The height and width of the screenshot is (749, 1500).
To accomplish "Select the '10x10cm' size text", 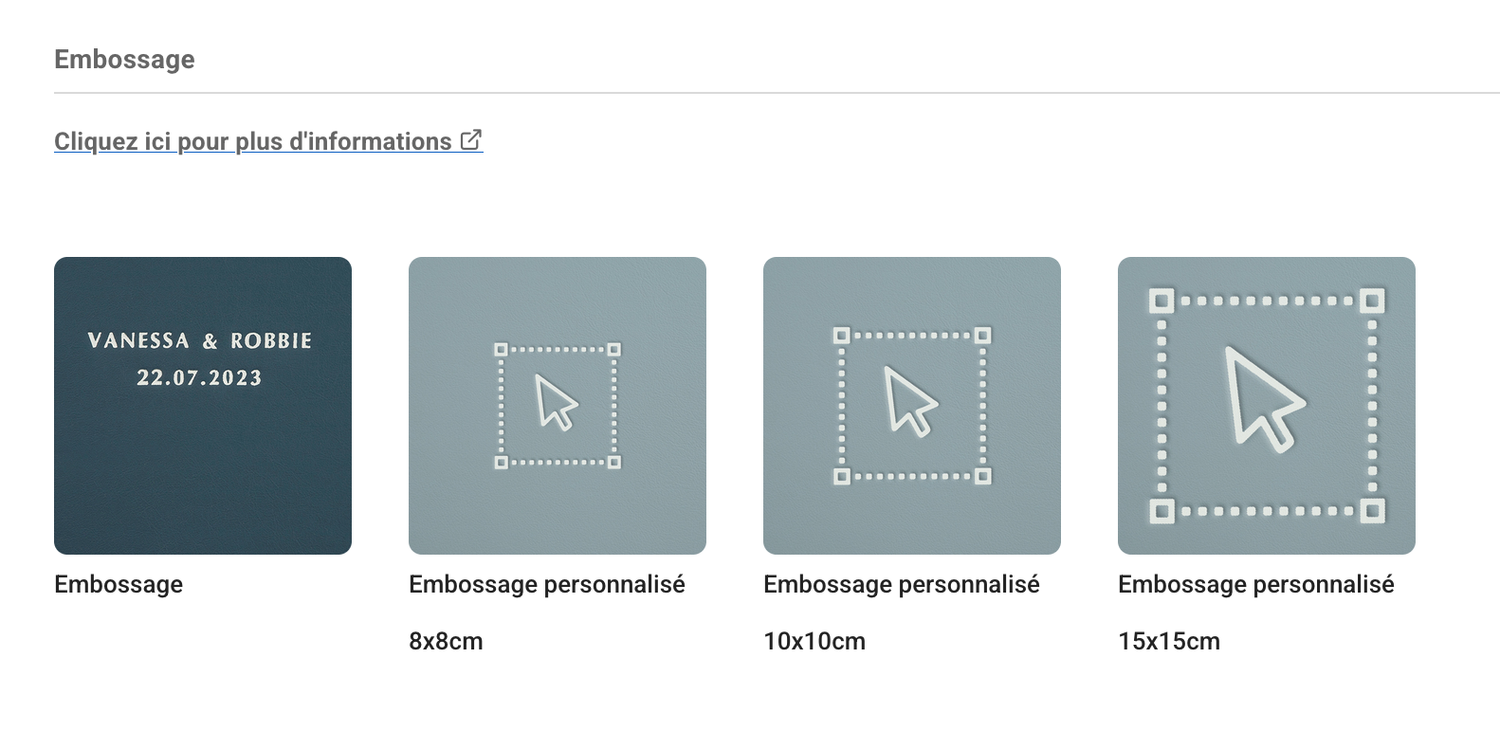I will point(814,641).
